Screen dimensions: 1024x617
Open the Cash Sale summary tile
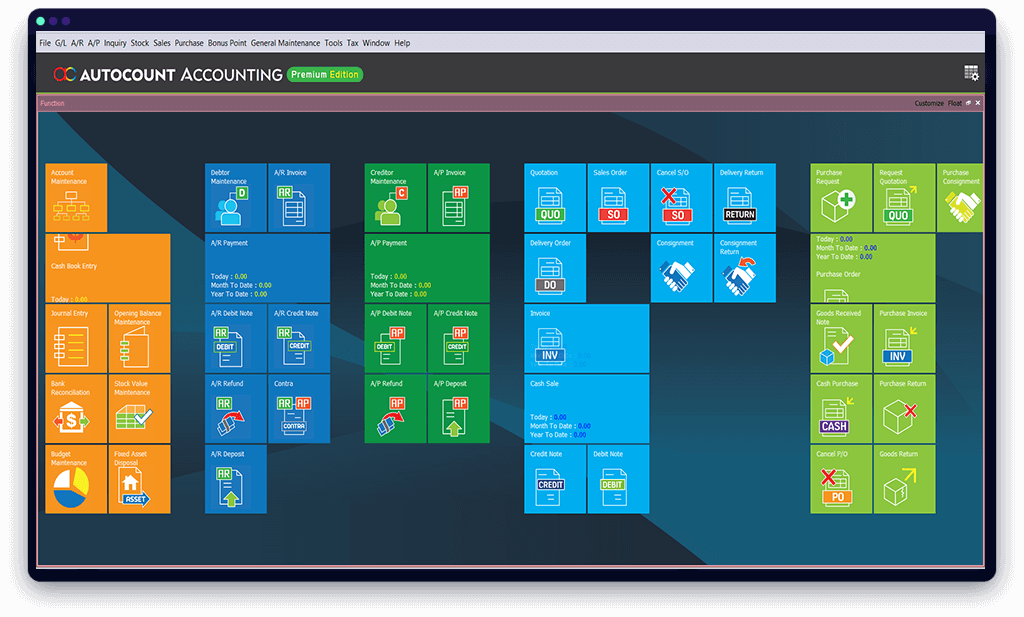point(587,408)
